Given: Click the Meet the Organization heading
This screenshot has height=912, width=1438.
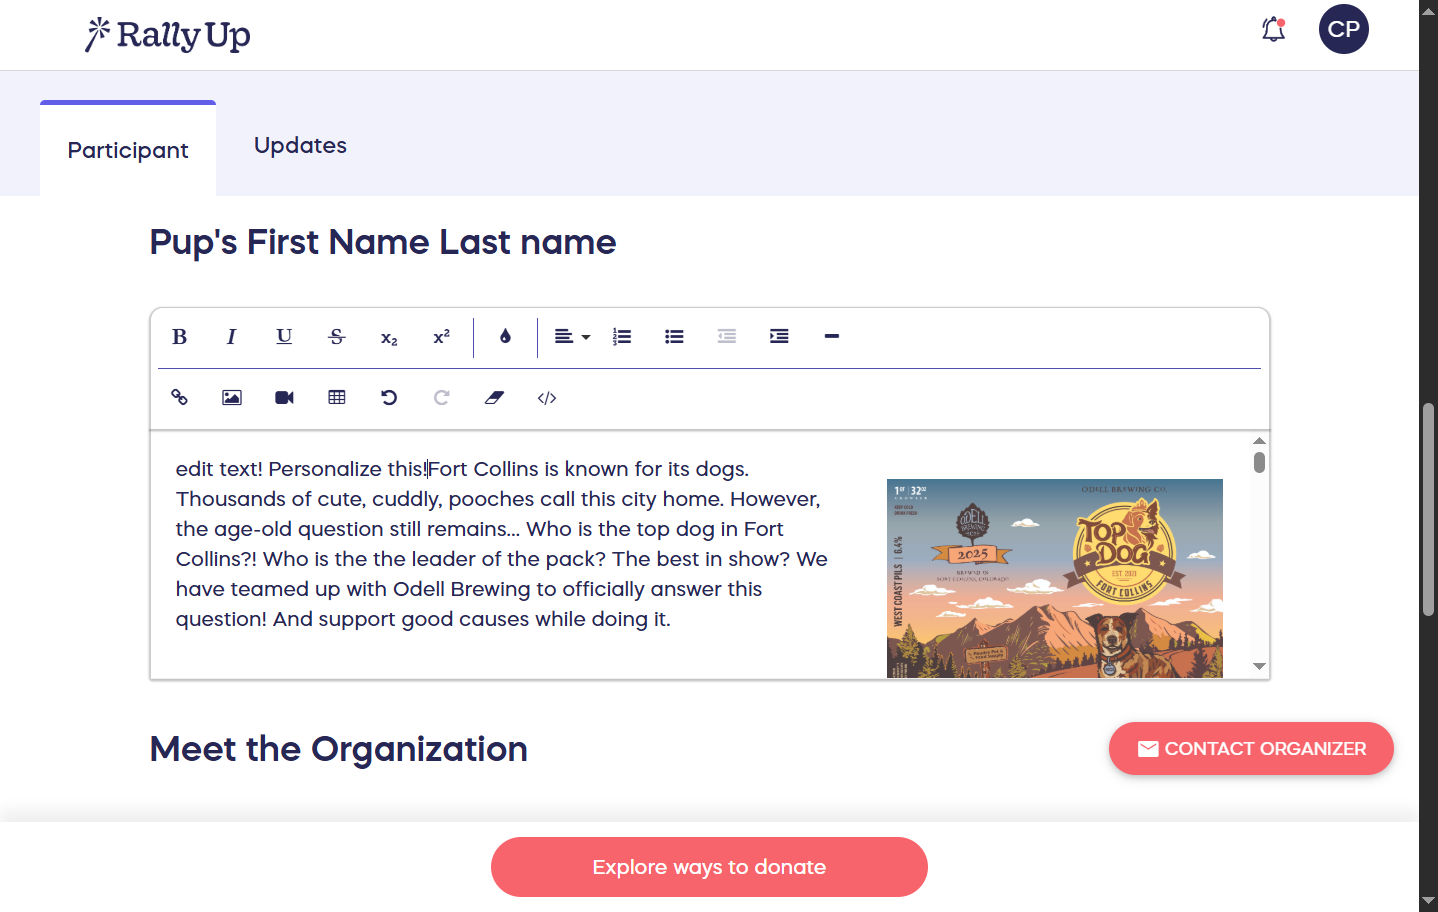Looking at the screenshot, I should point(339,749).
